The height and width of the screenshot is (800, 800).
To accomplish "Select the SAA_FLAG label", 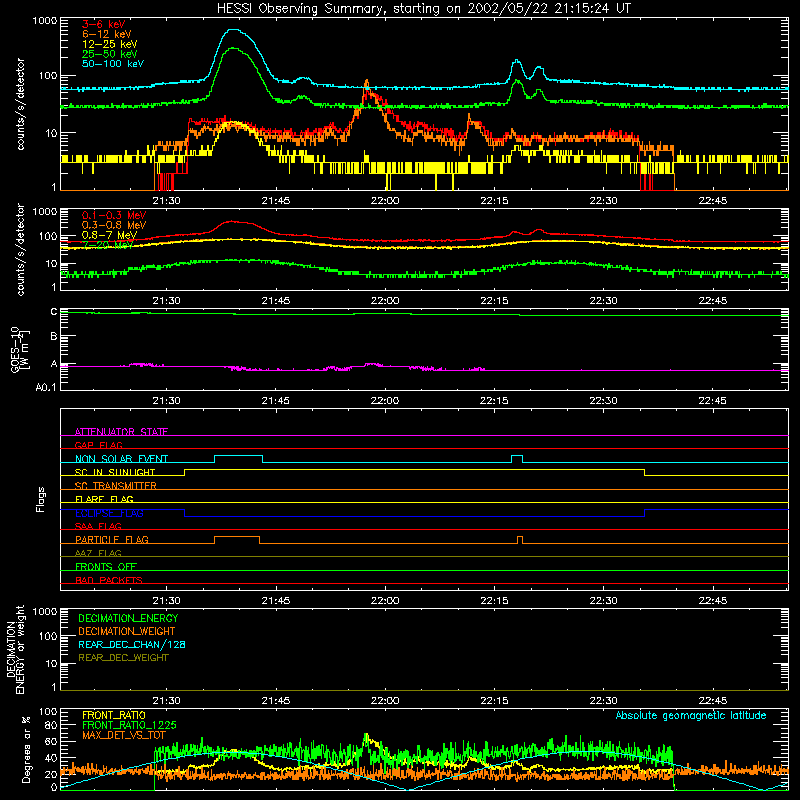I will 98,526.
